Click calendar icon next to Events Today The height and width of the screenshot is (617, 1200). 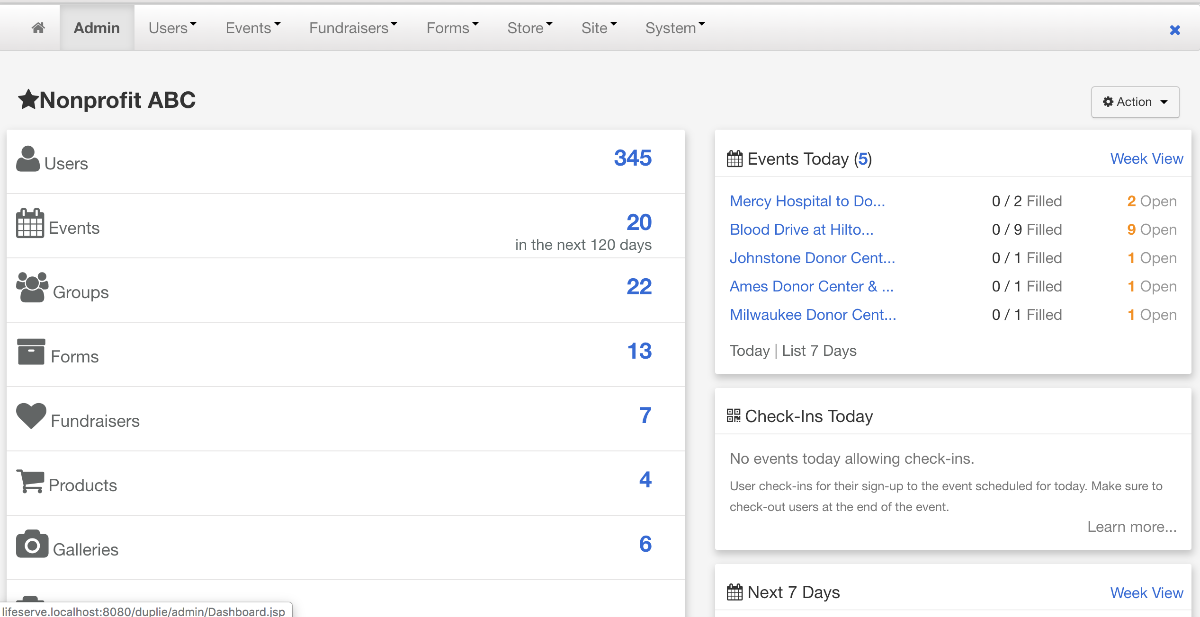point(735,159)
